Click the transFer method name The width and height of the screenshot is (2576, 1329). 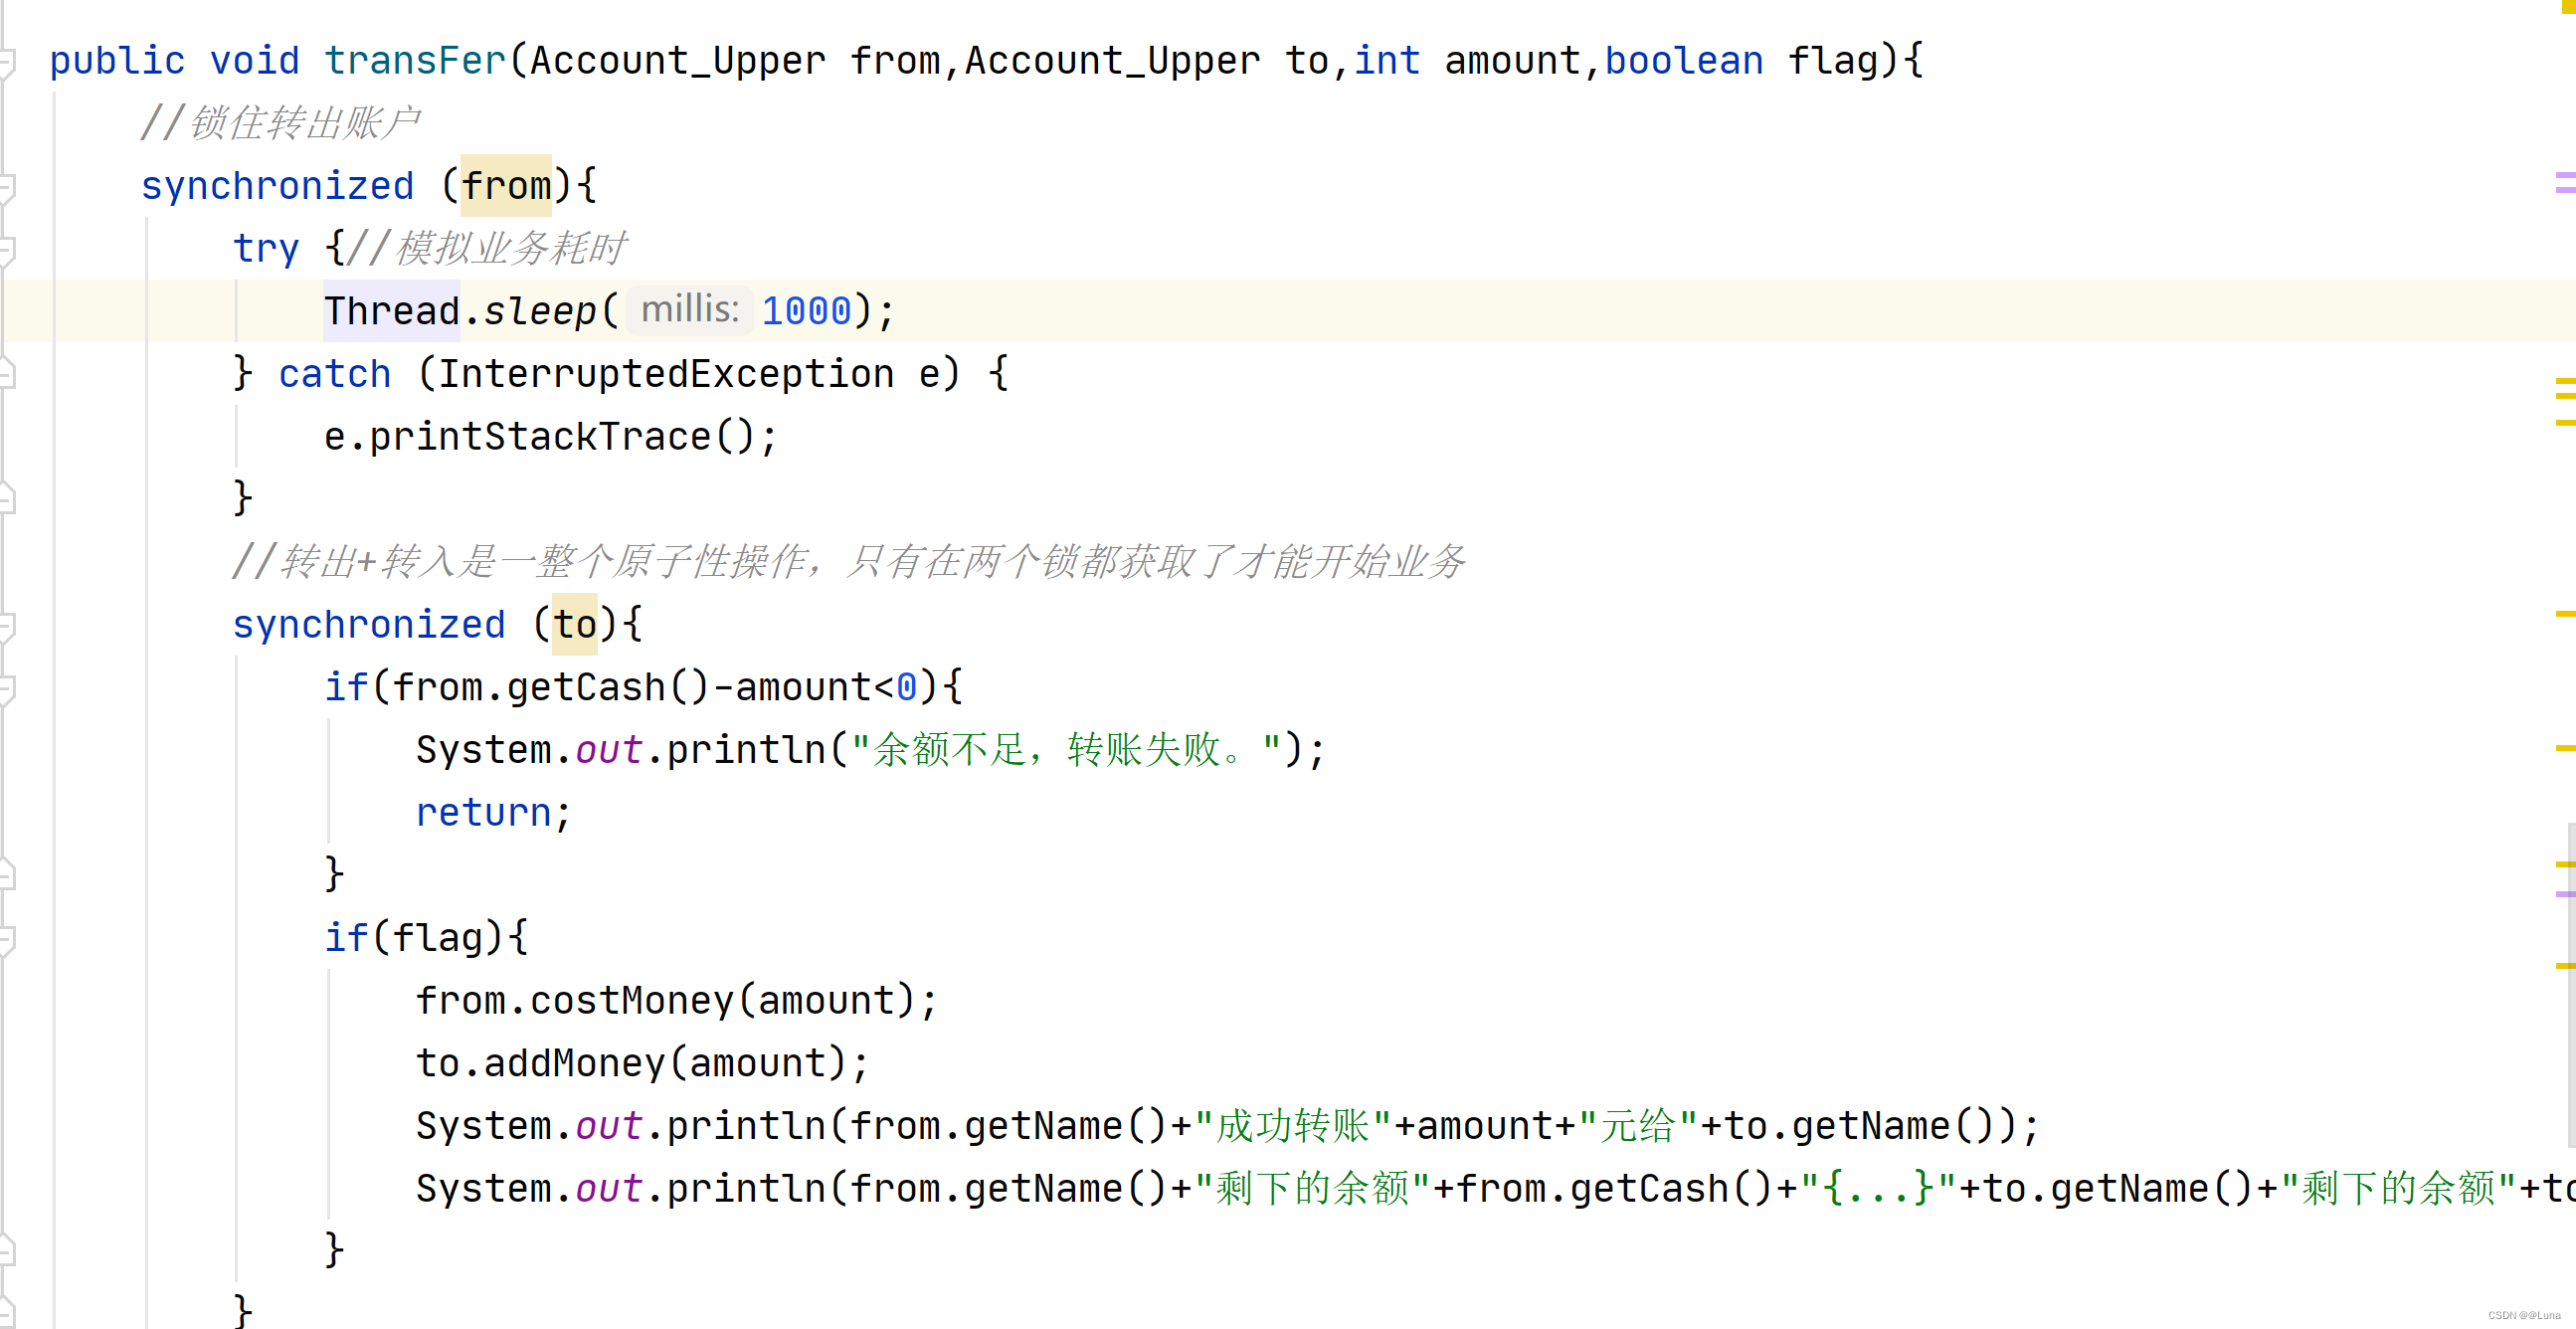(x=415, y=61)
